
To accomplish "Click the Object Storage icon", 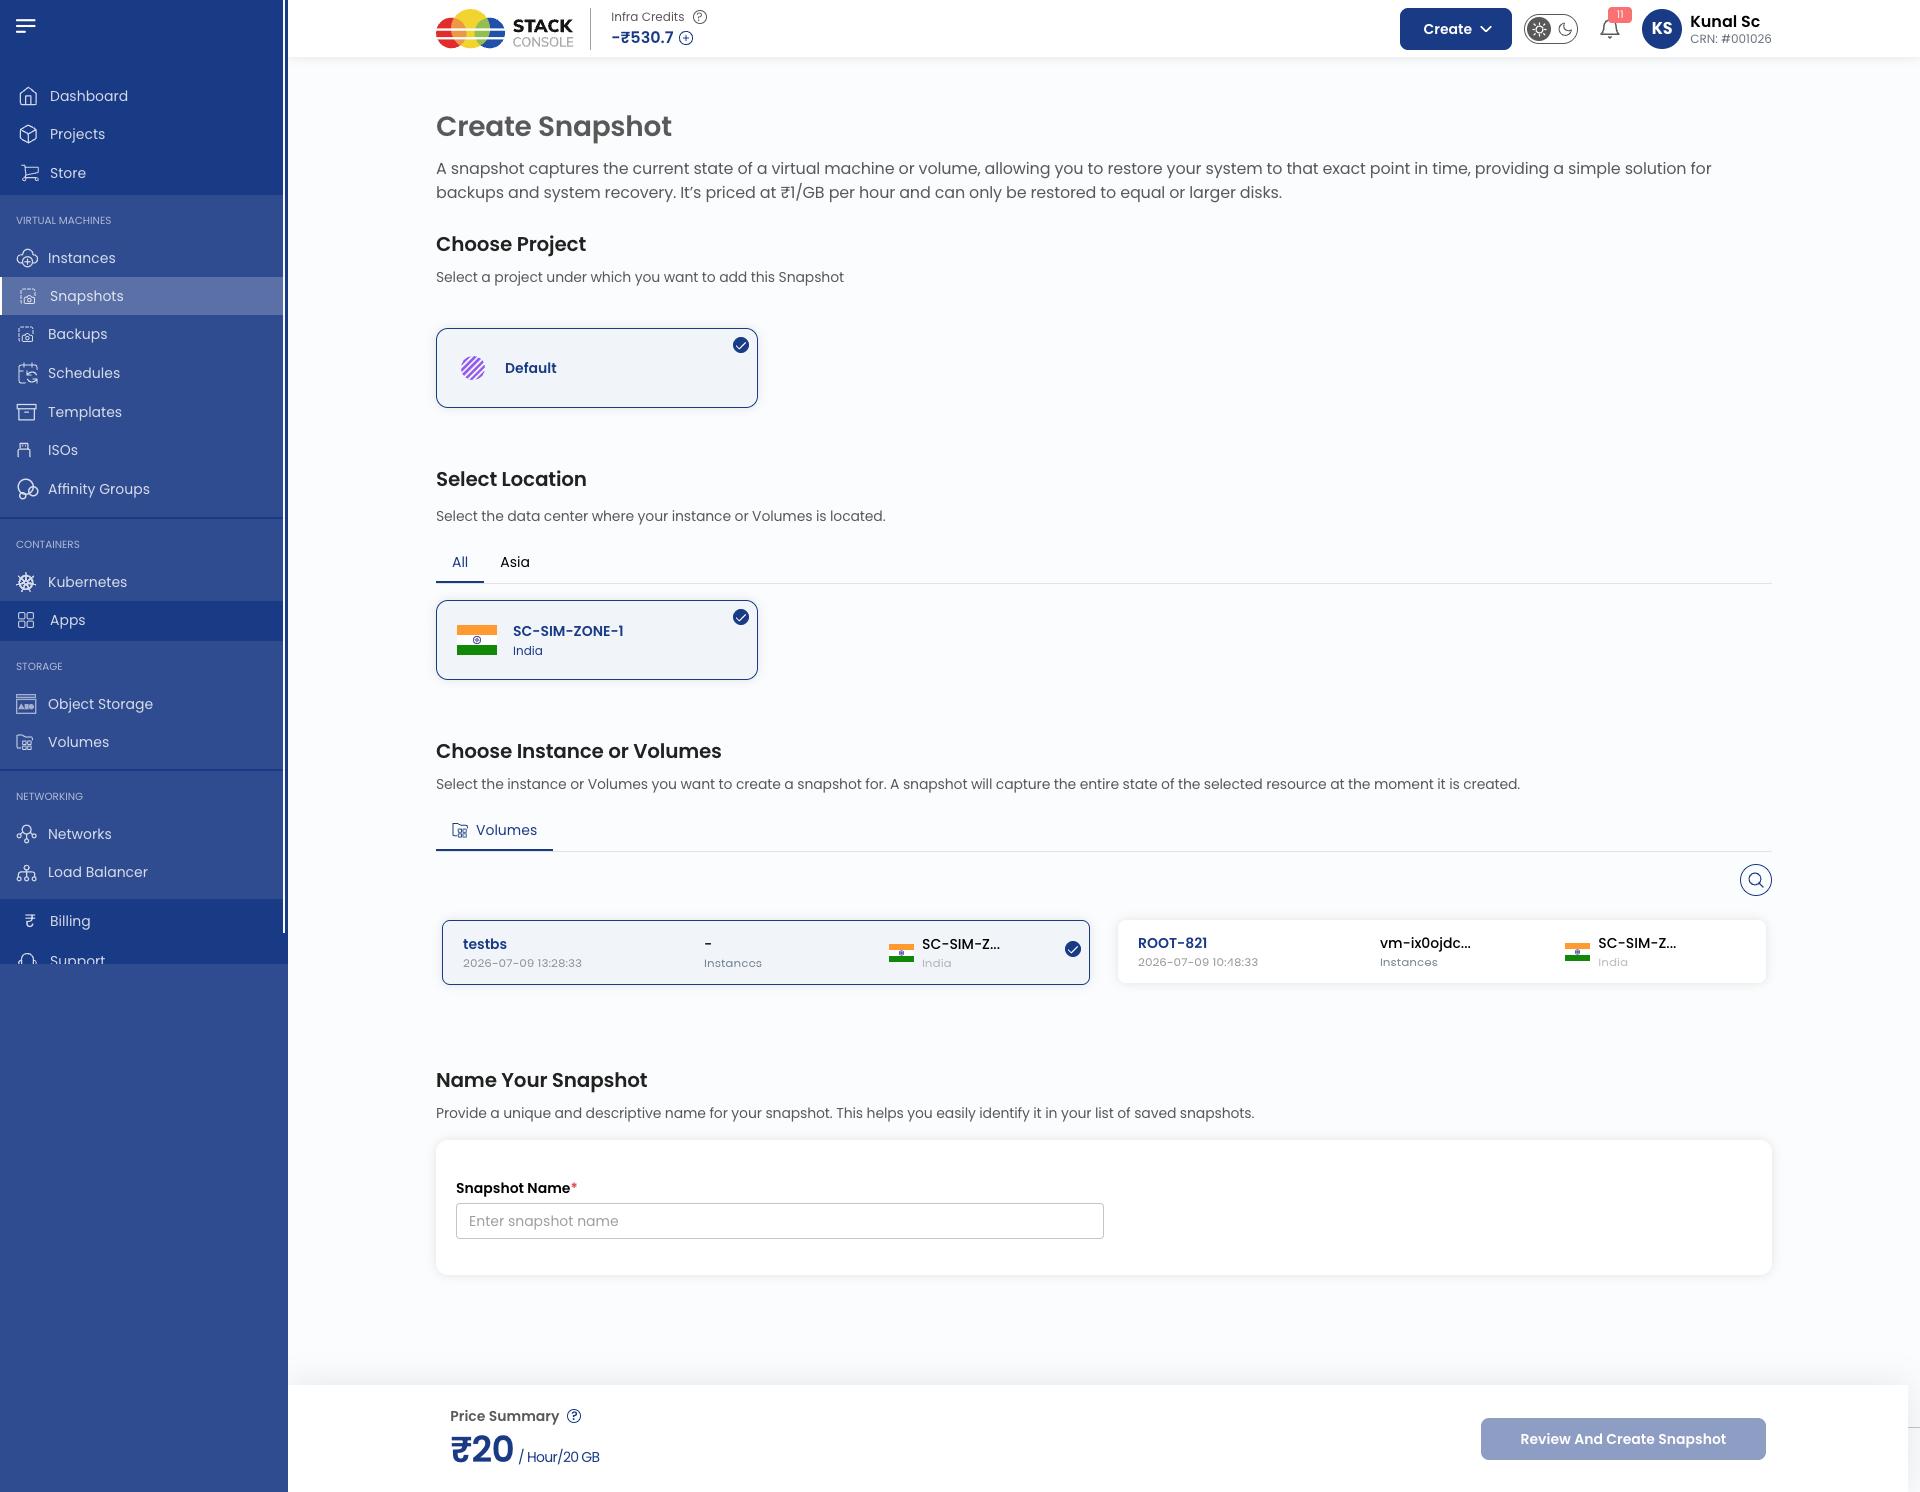I will 27,704.
